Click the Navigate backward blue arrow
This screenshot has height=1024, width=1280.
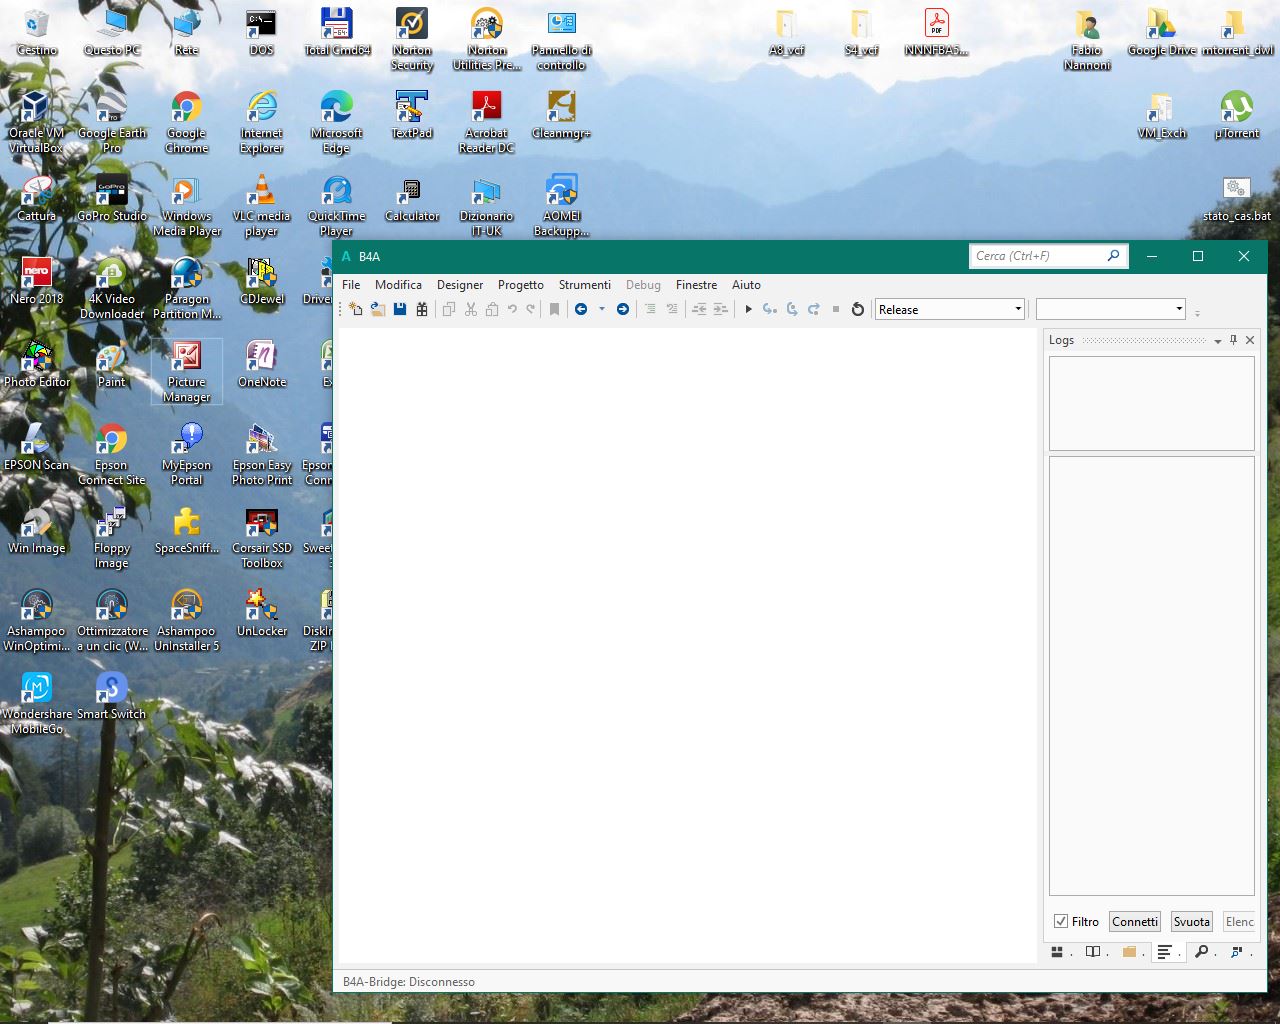[x=581, y=309]
